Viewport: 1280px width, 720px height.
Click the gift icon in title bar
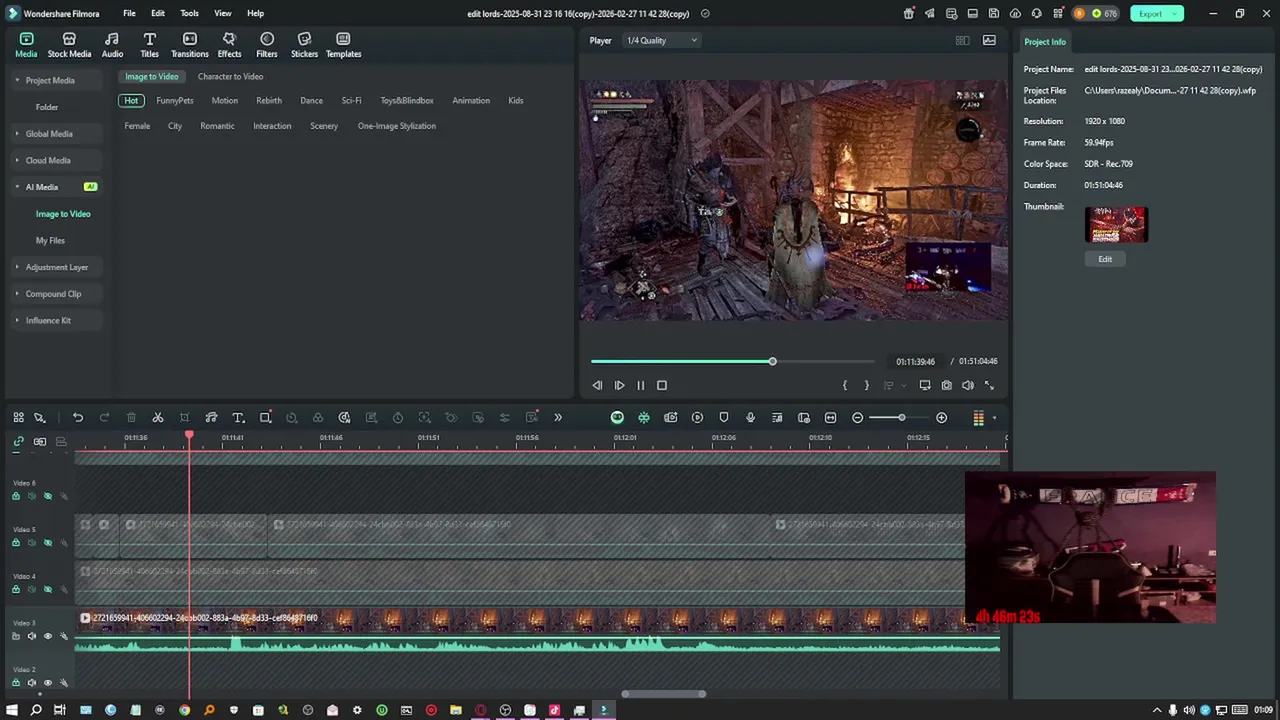(908, 13)
